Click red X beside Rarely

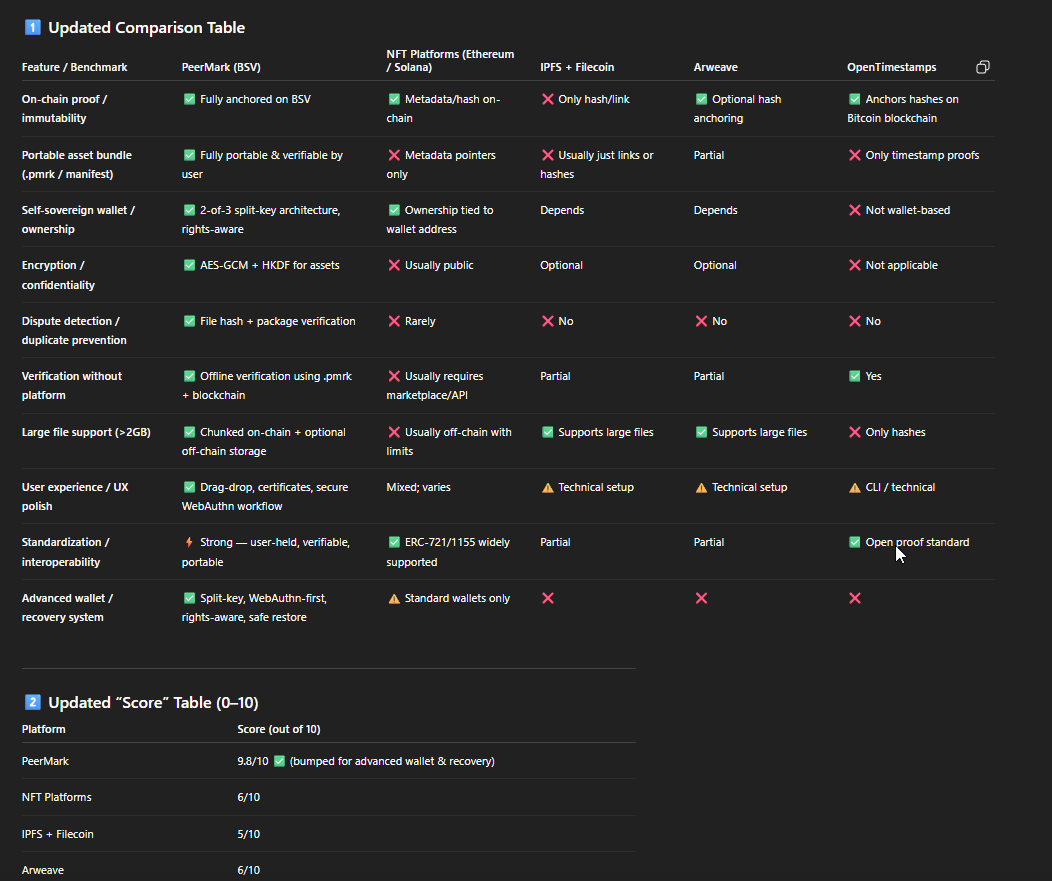tap(394, 321)
